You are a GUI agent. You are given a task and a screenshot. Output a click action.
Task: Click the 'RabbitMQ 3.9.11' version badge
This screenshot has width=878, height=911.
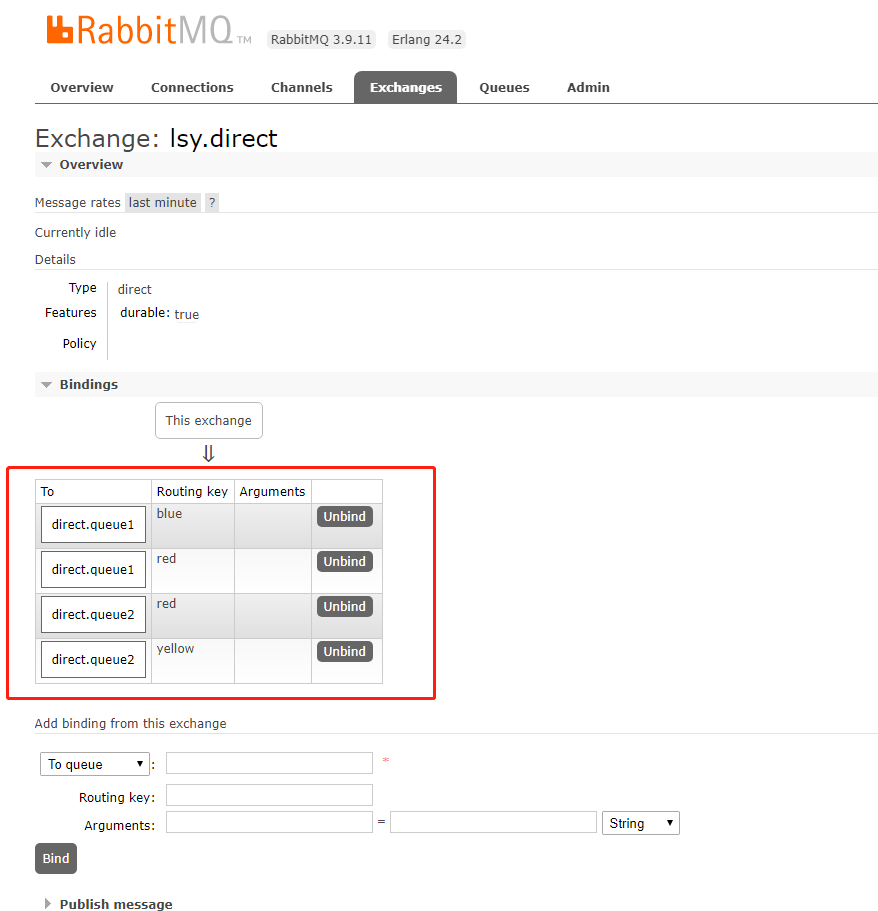[x=321, y=40]
